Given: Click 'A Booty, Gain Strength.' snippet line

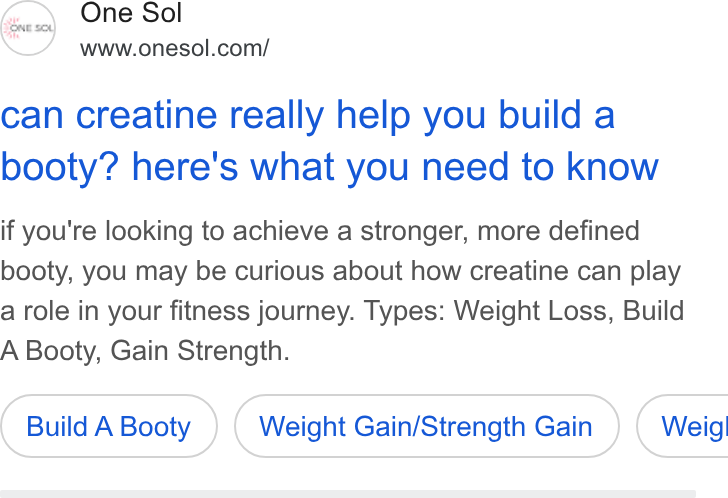Looking at the screenshot, I should pos(145,351).
